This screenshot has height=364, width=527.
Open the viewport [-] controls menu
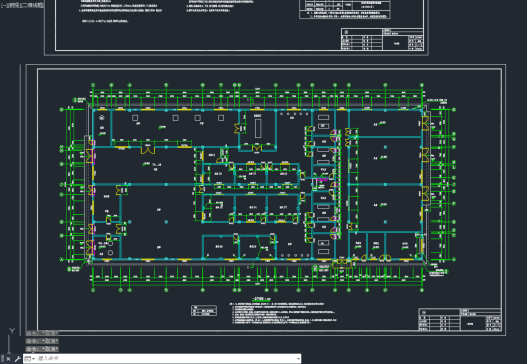pyautogui.click(x=3, y=5)
